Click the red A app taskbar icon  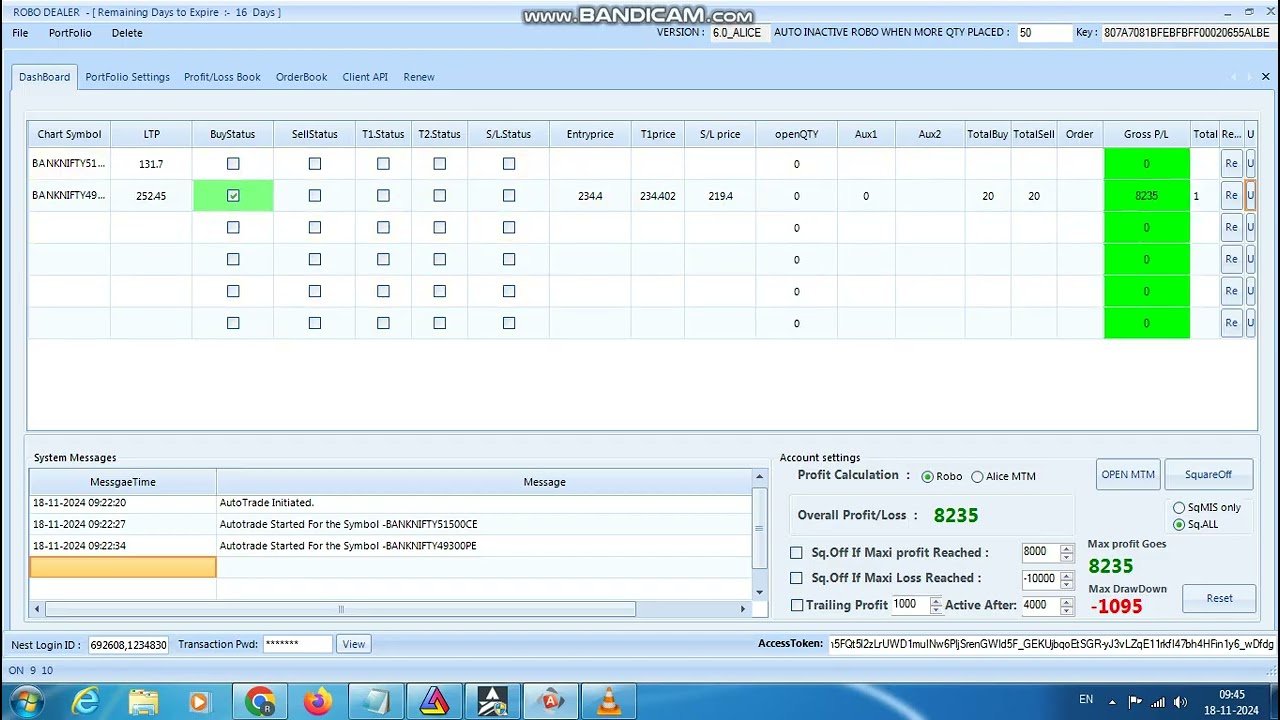pos(550,701)
